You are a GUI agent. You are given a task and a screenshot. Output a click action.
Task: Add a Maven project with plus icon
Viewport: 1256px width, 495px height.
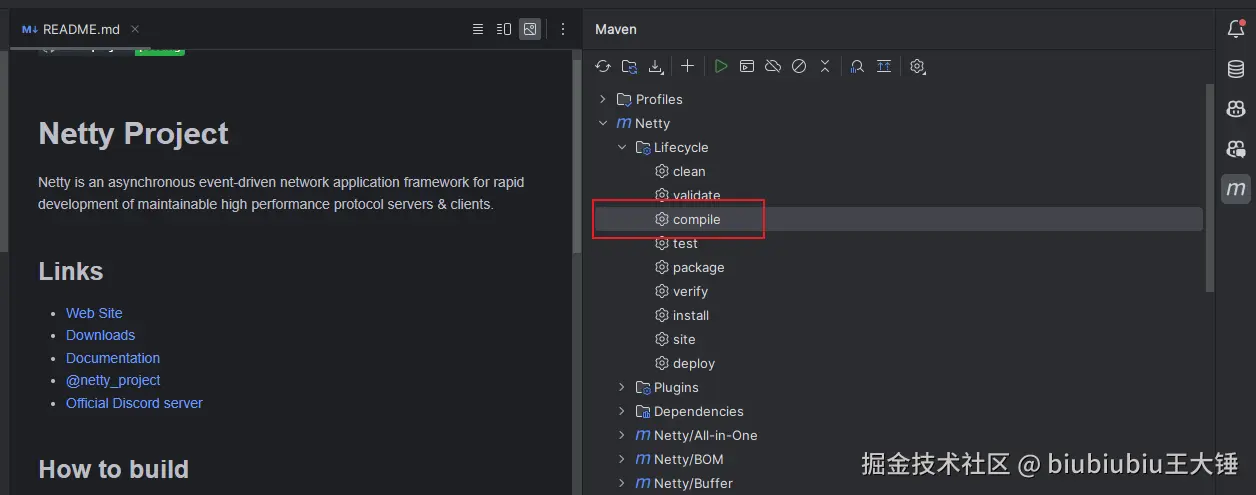pyautogui.click(x=688, y=67)
